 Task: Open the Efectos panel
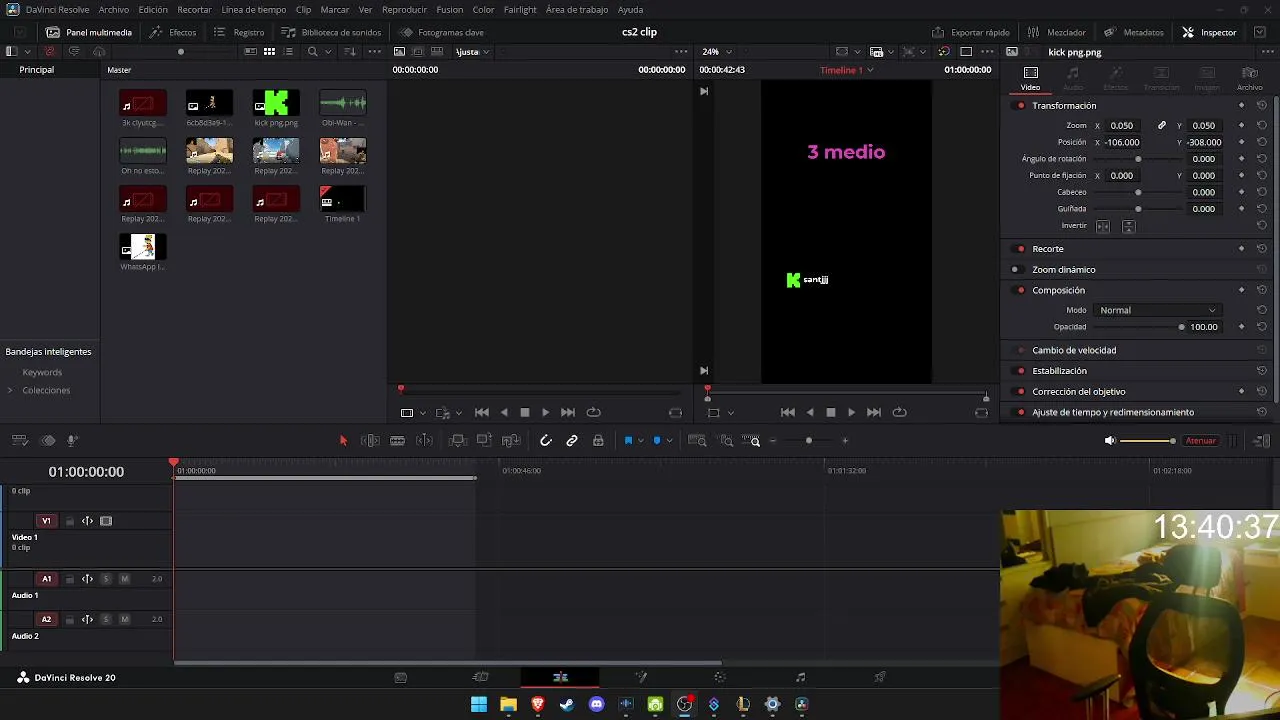(173, 32)
